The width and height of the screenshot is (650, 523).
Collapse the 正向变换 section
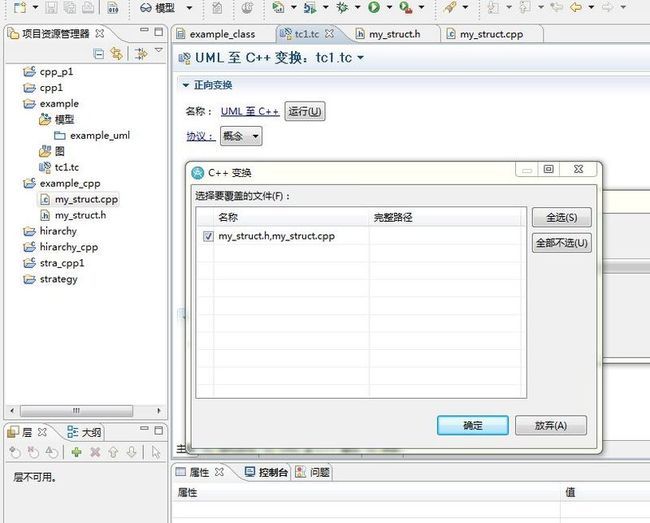[186, 85]
